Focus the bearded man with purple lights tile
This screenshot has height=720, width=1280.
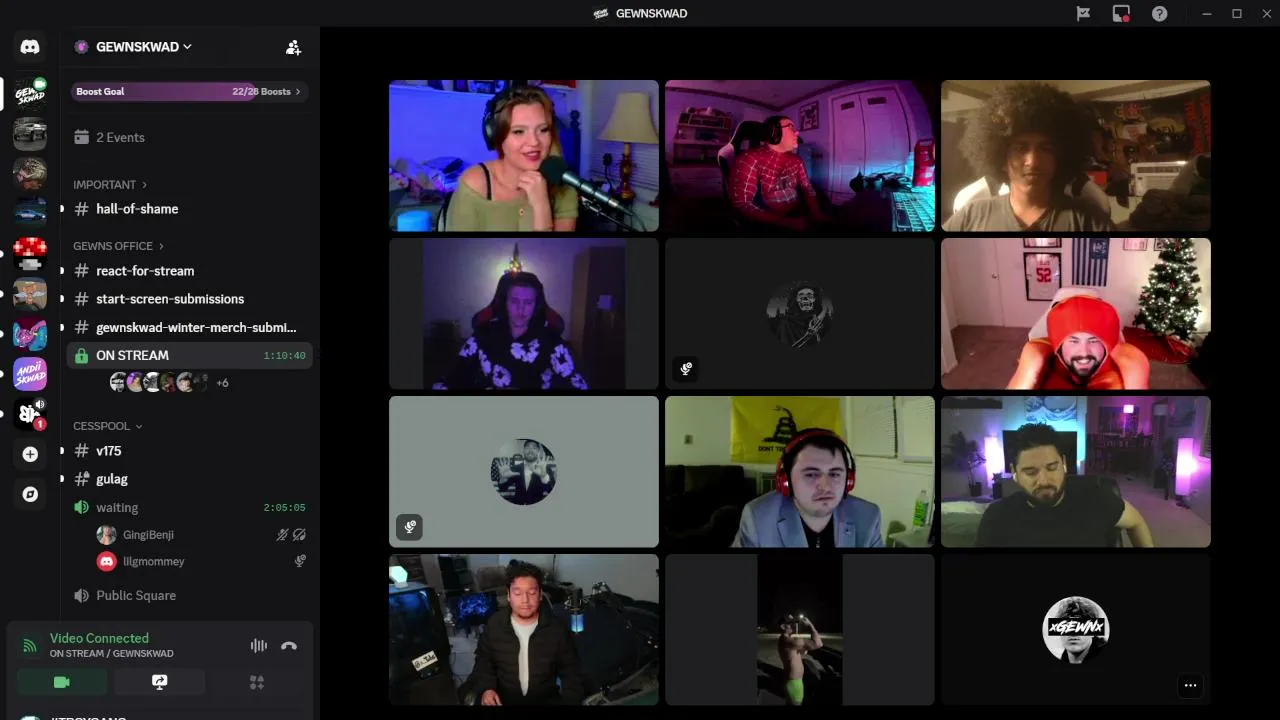tap(1076, 472)
